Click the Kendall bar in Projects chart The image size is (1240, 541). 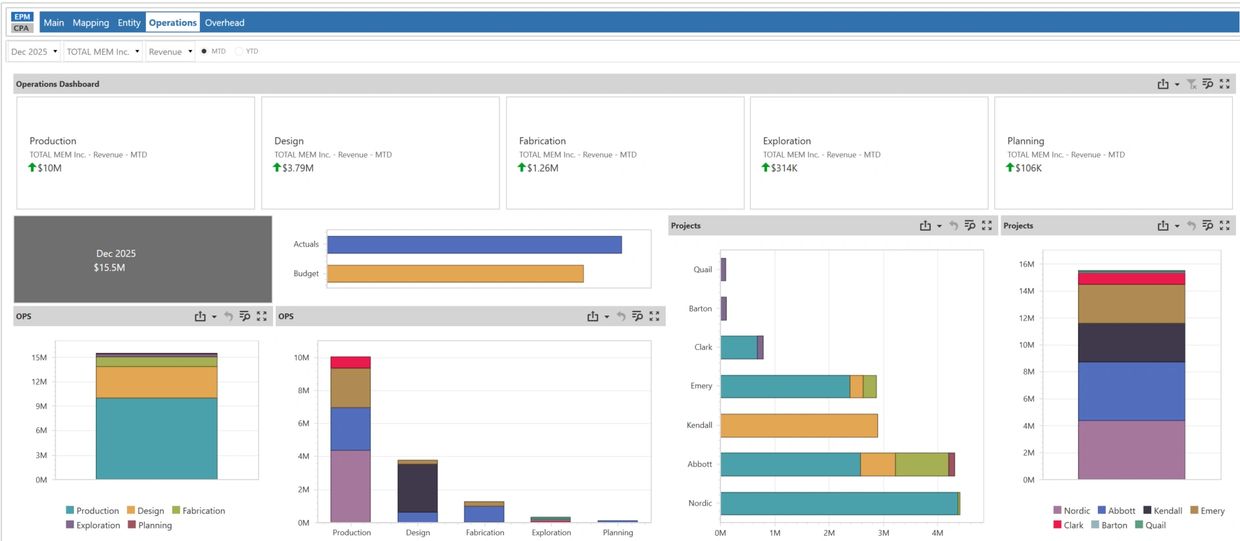[798, 425]
